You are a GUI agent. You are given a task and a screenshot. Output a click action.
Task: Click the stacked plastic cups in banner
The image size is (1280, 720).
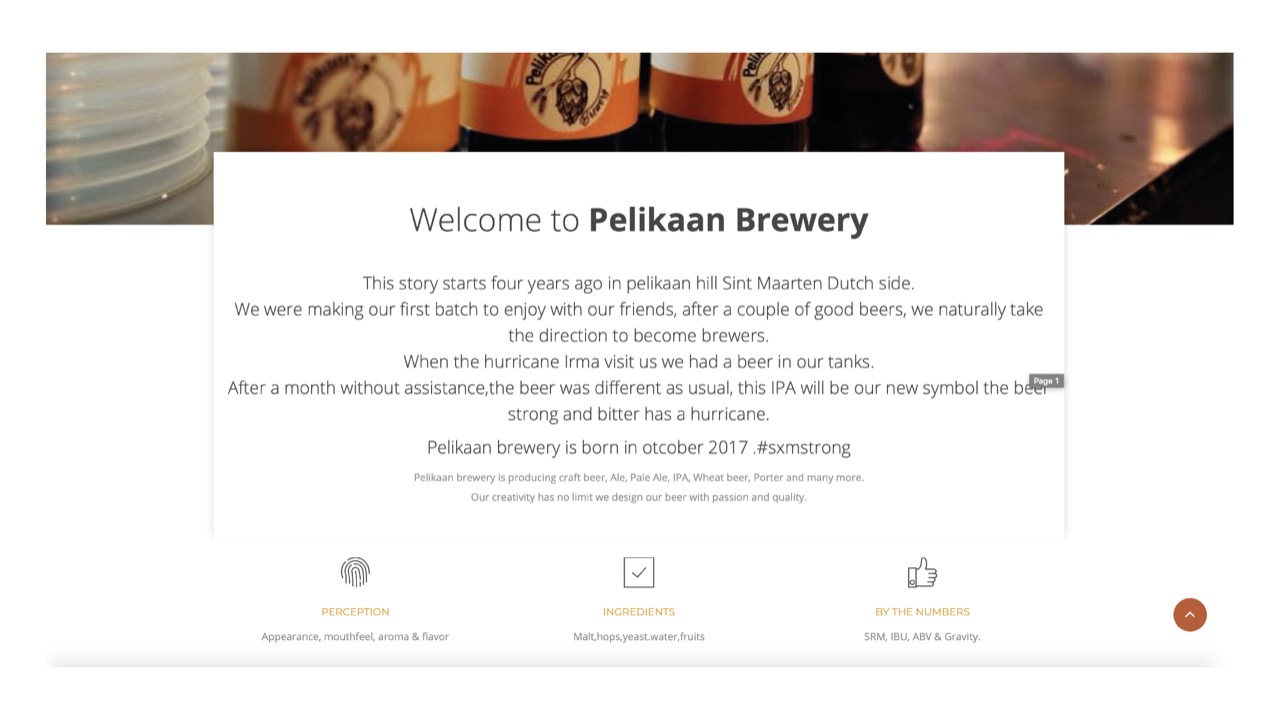130,137
